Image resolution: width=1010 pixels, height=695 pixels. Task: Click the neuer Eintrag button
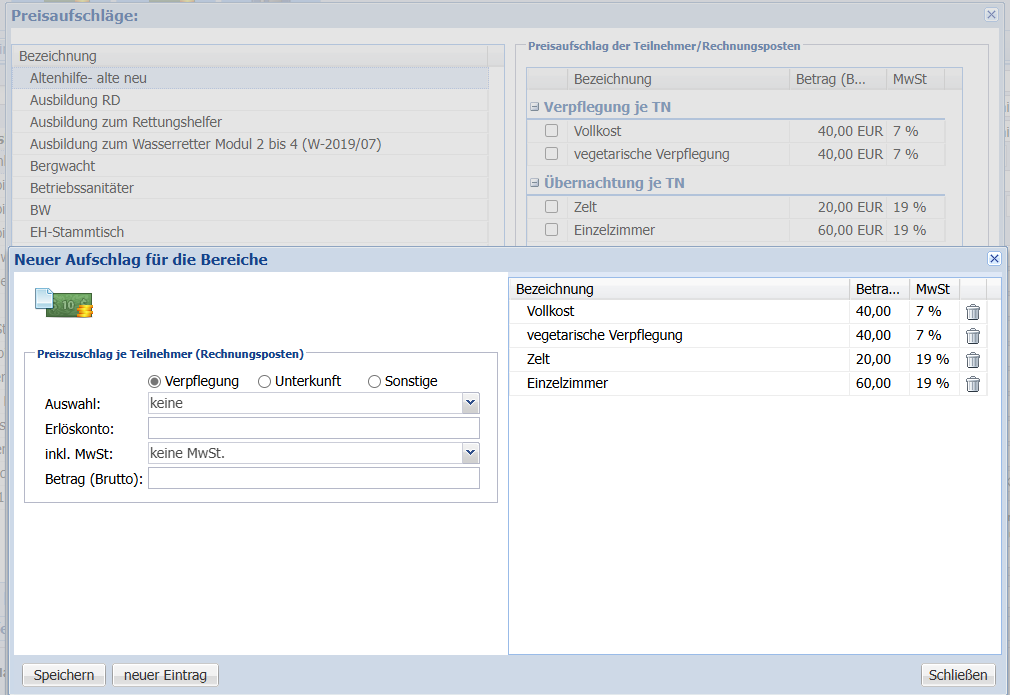165,675
